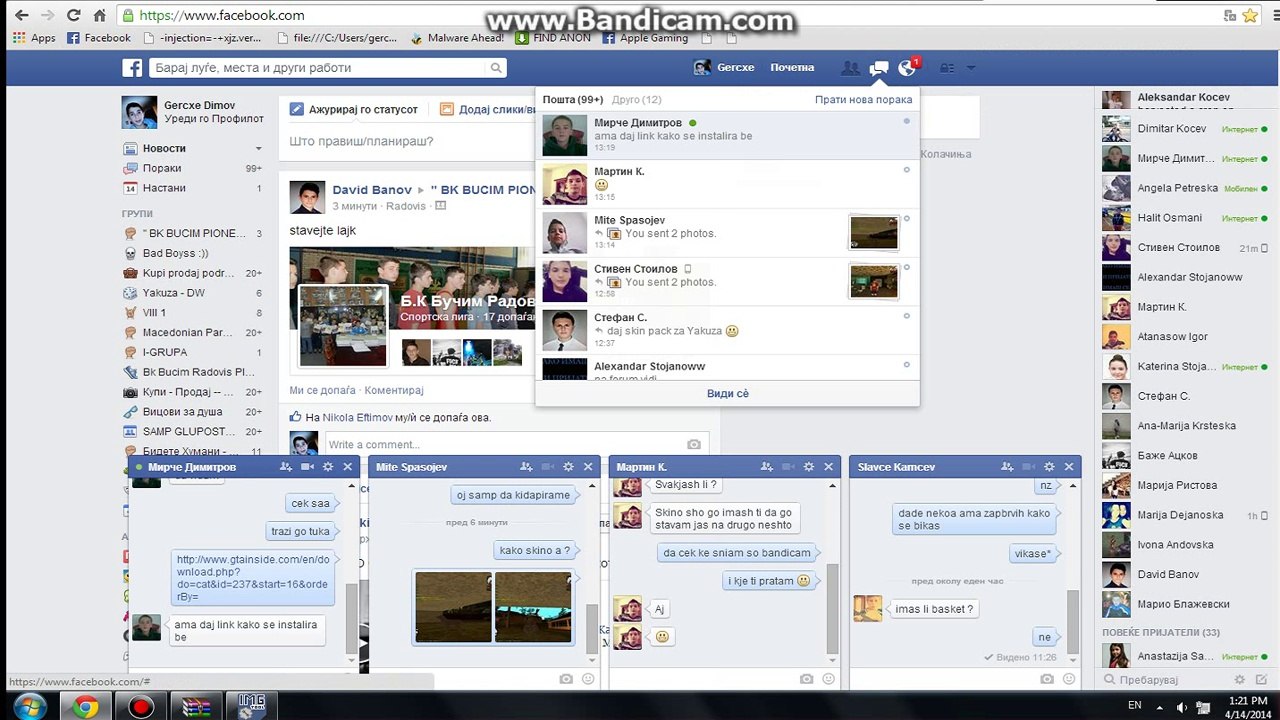1280x720 pixels.
Task: Open the privacy shortcuts lock icon
Action: 946,68
